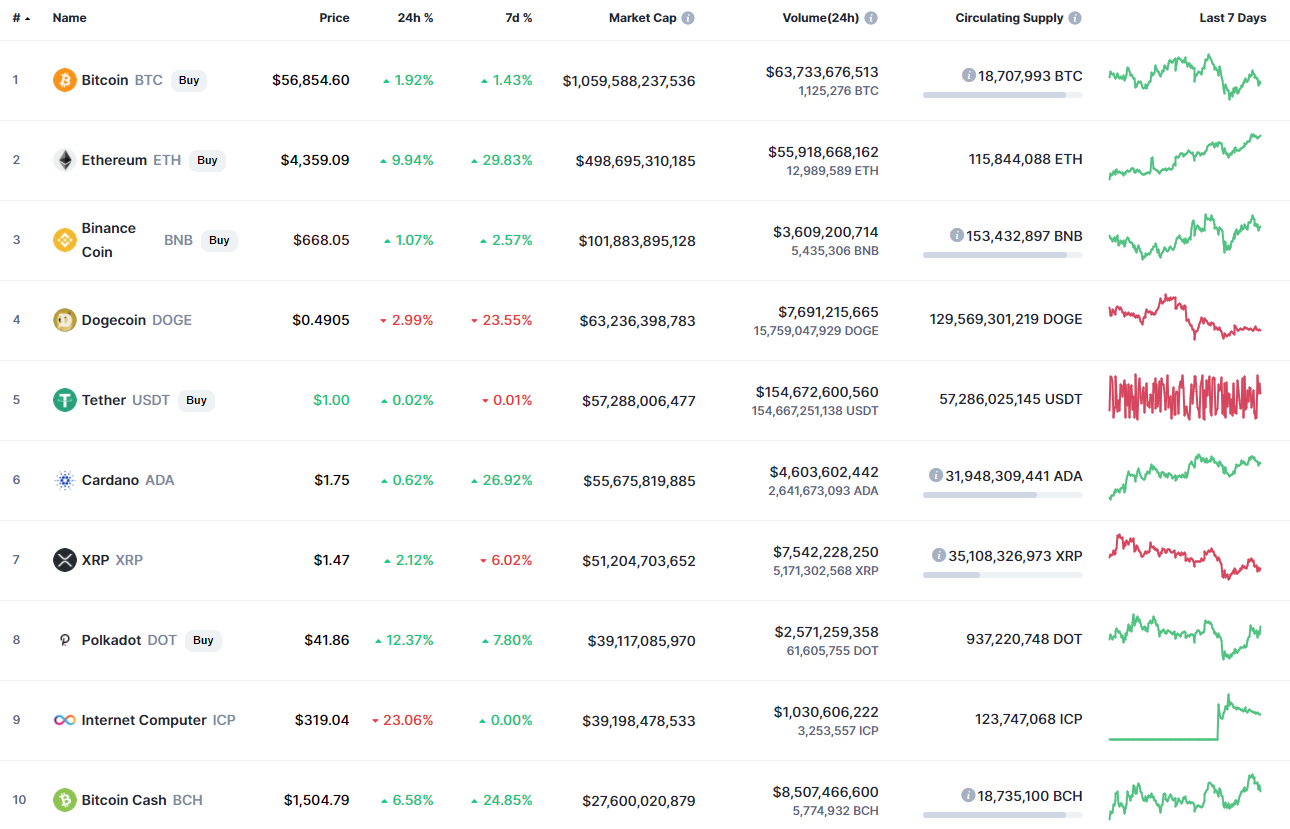Click Binance Coin price $668.05
Viewport: 1290px width, 829px height.
(x=321, y=240)
